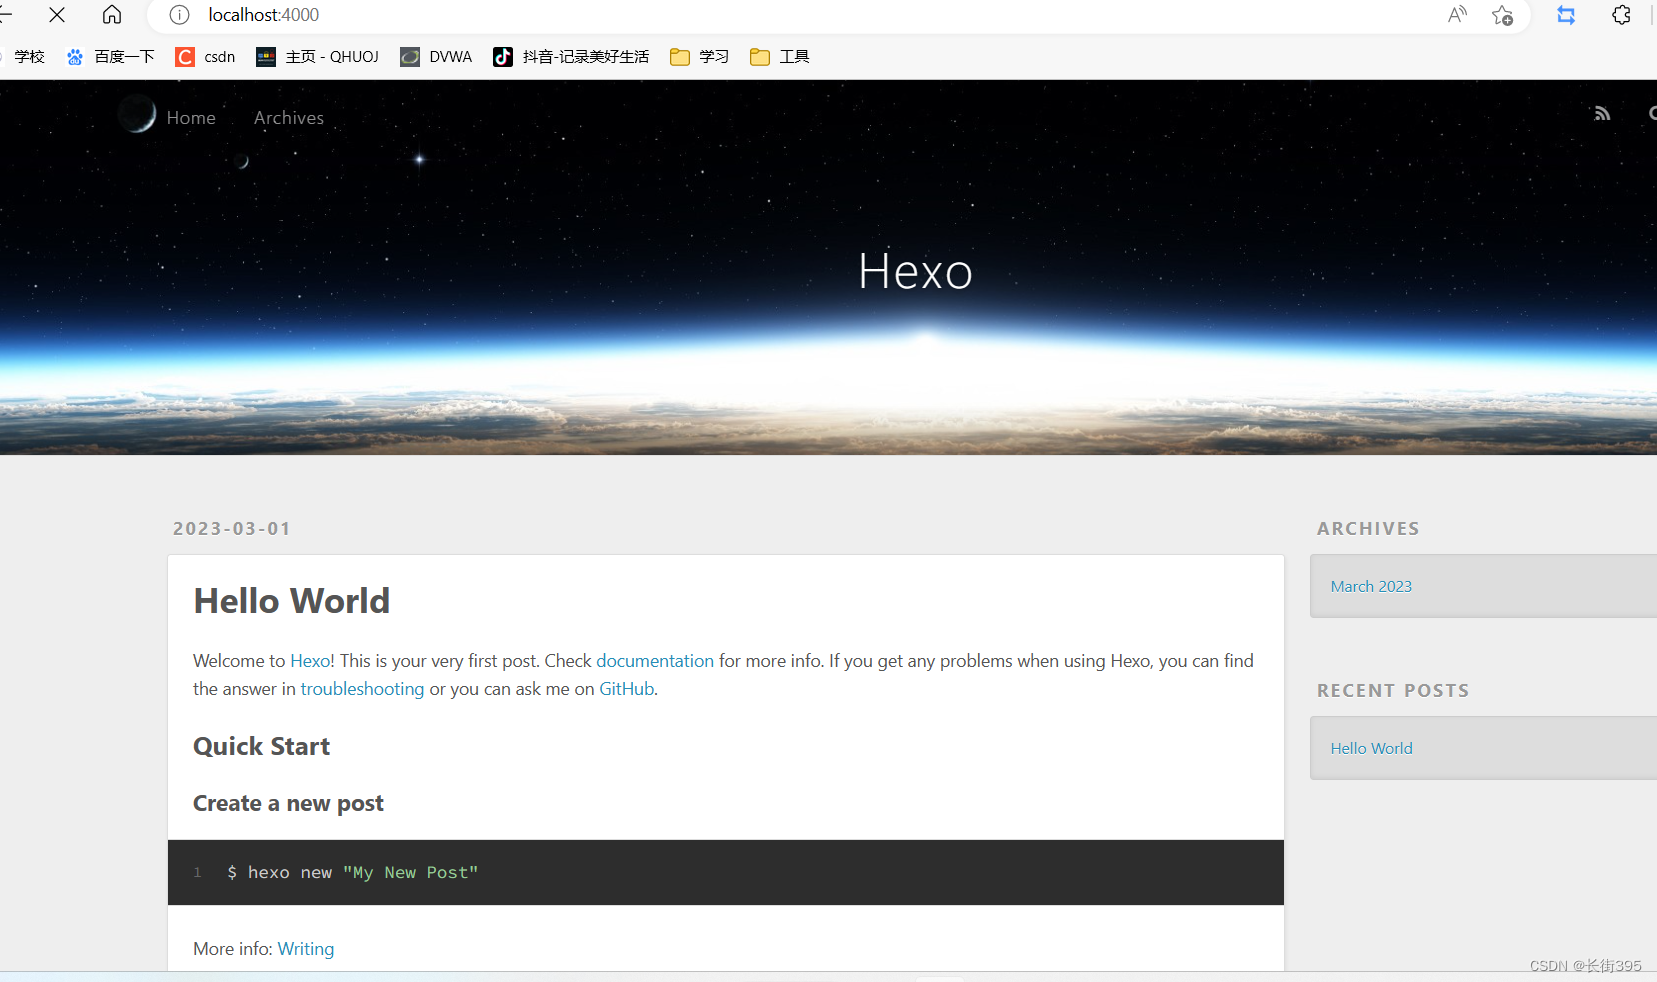Open the Hello World recent post link
1657x982 pixels.
1371,748
